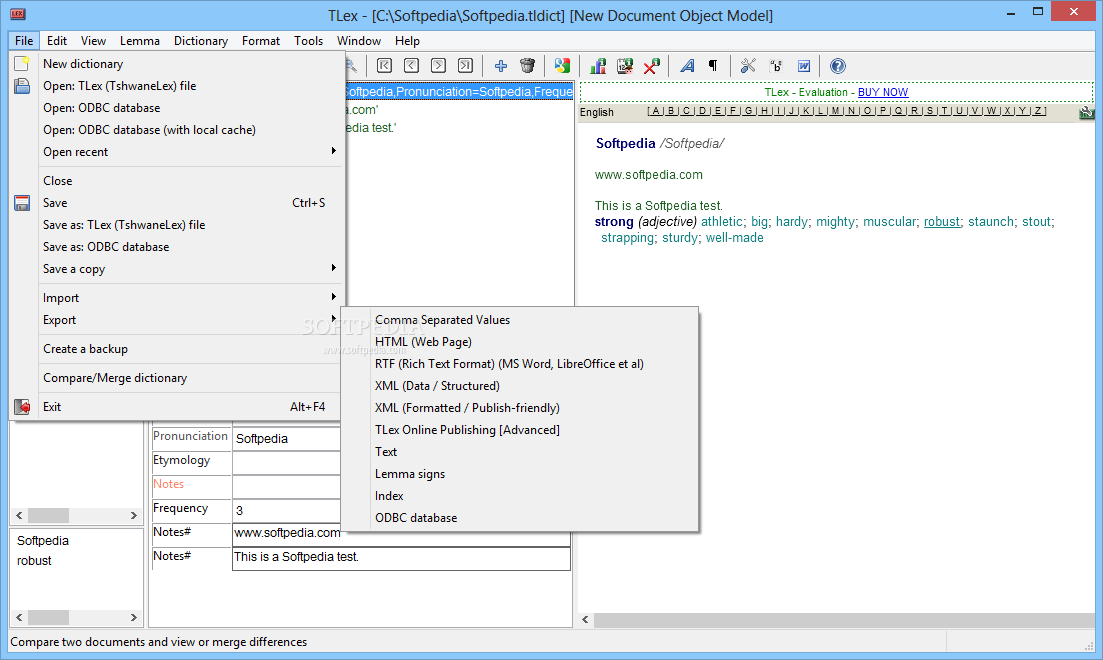
Task: Export as RTF (Rich Text Format)
Action: pos(520,364)
